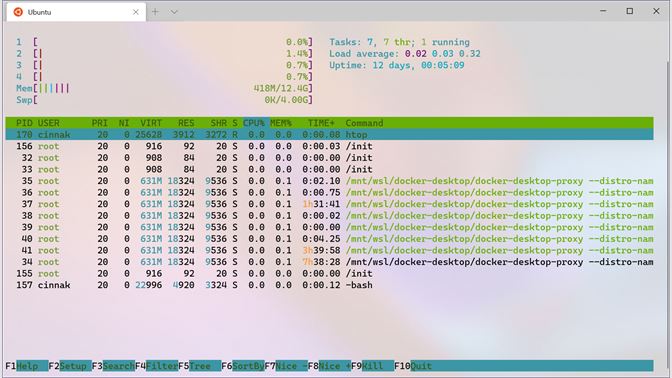Maximize the terminal window

tap(630, 11)
